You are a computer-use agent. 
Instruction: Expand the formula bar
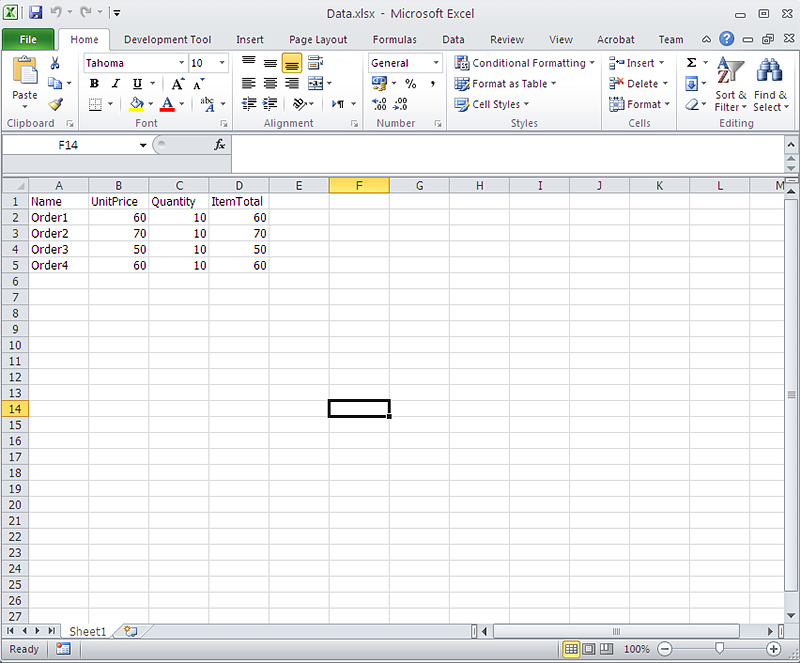790,145
